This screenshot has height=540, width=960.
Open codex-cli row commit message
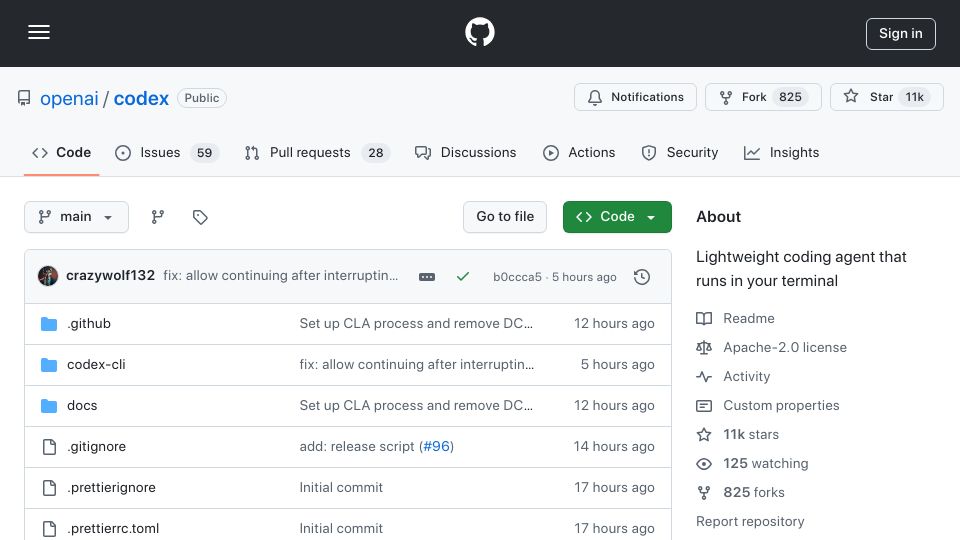click(x=417, y=364)
